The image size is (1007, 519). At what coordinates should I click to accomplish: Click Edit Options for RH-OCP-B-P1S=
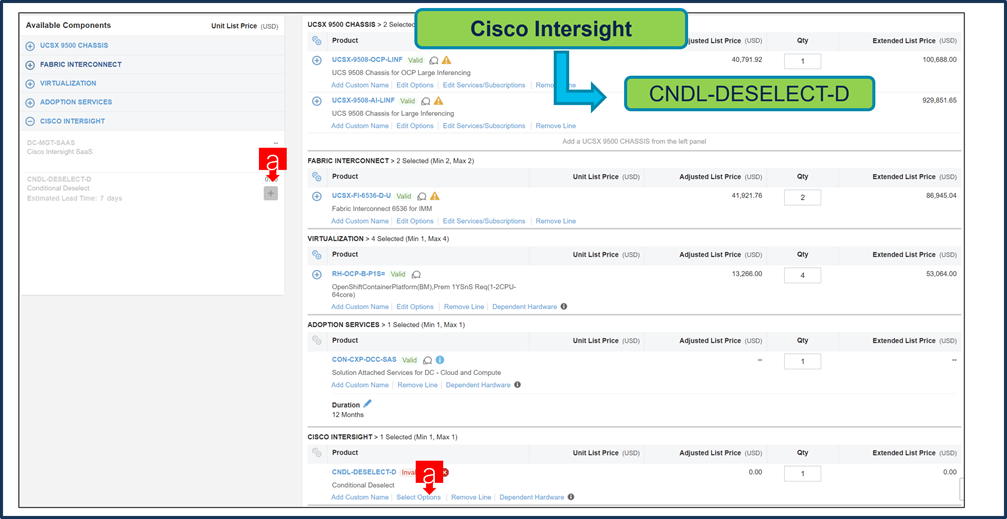(x=415, y=307)
